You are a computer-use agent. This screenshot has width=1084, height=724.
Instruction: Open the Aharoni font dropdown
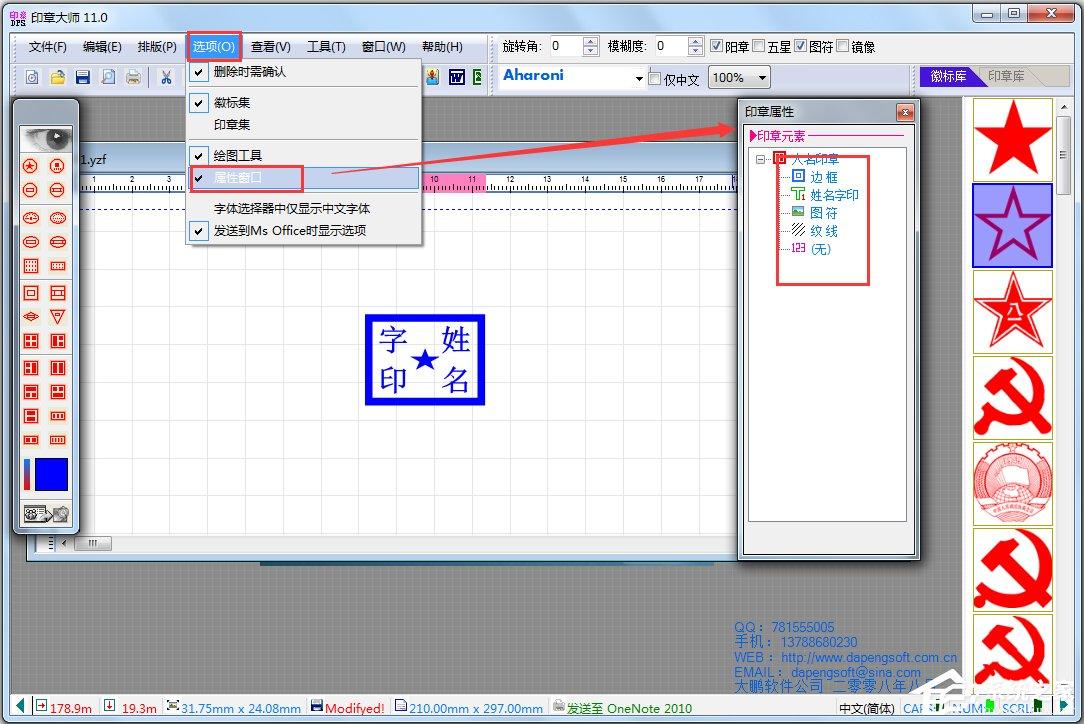click(x=639, y=79)
